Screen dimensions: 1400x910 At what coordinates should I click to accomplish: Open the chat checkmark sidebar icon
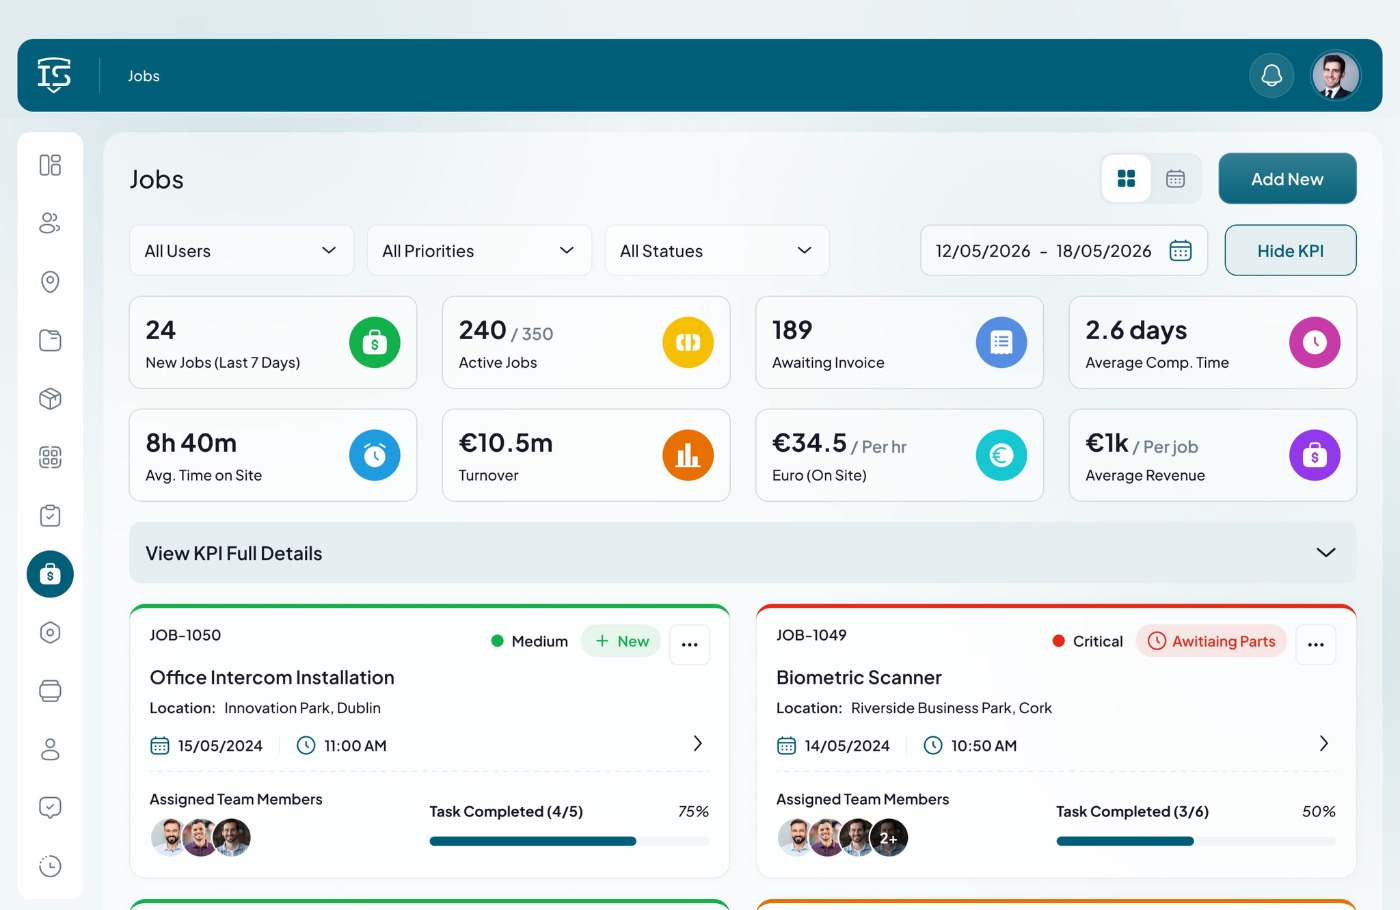[x=50, y=807]
